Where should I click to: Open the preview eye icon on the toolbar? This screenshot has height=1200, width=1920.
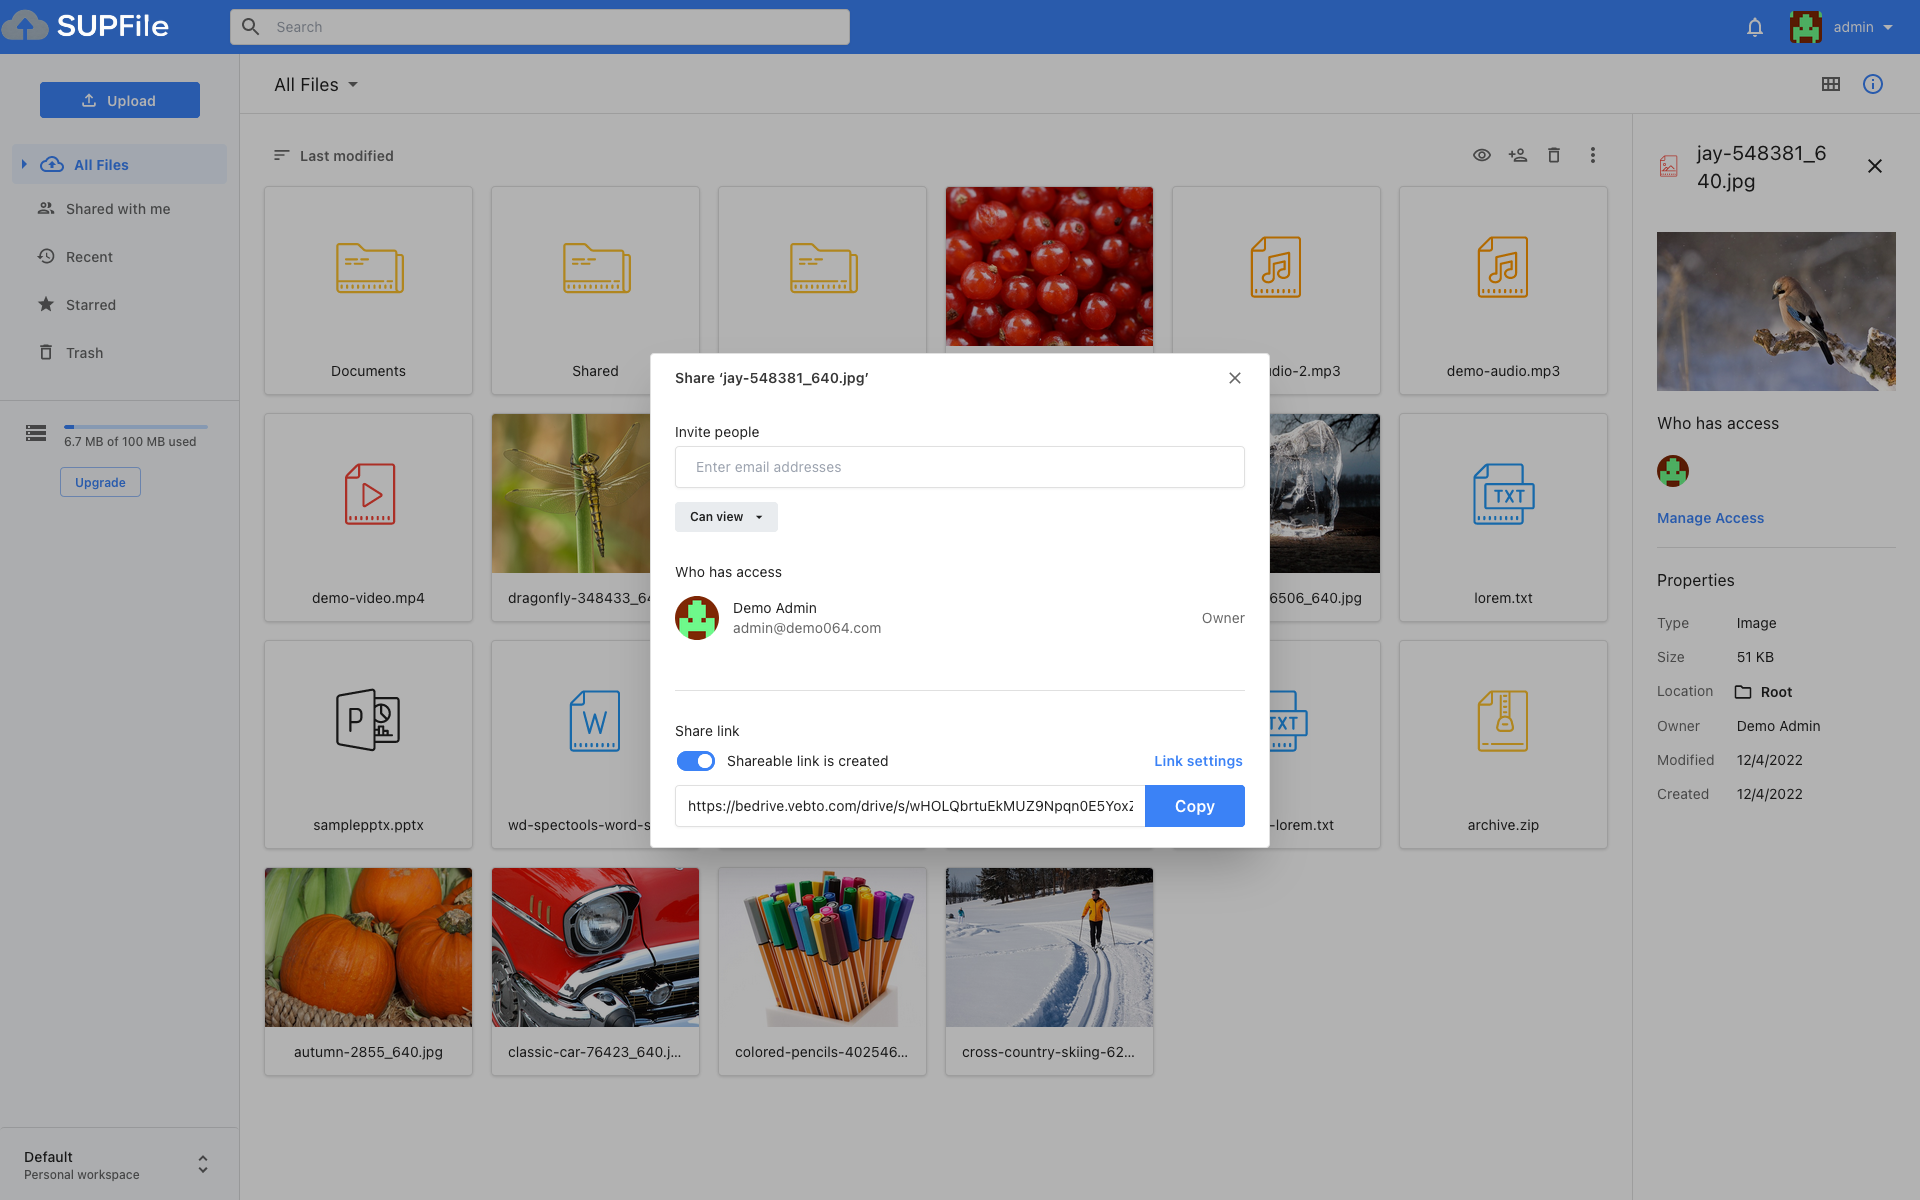click(x=1482, y=155)
